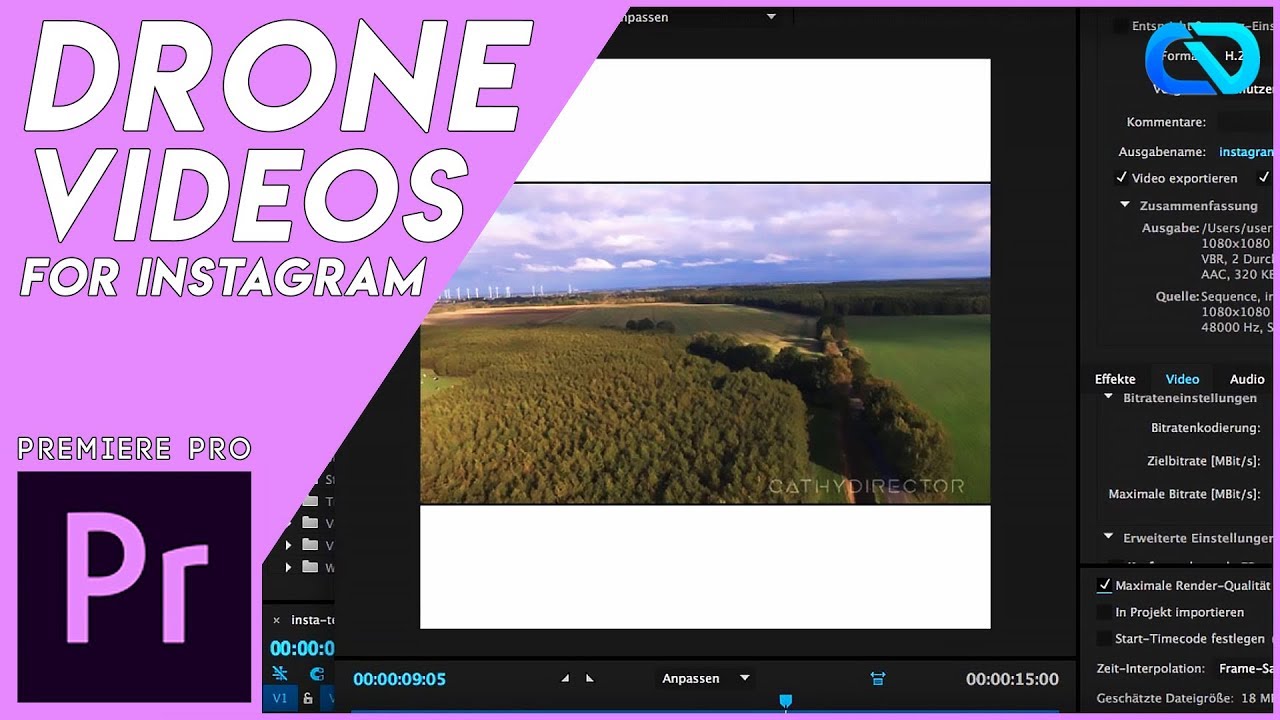This screenshot has width=1280, height=720.
Task: Toggle the checkbox right of Video exportieren
Action: click(x=1264, y=178)
